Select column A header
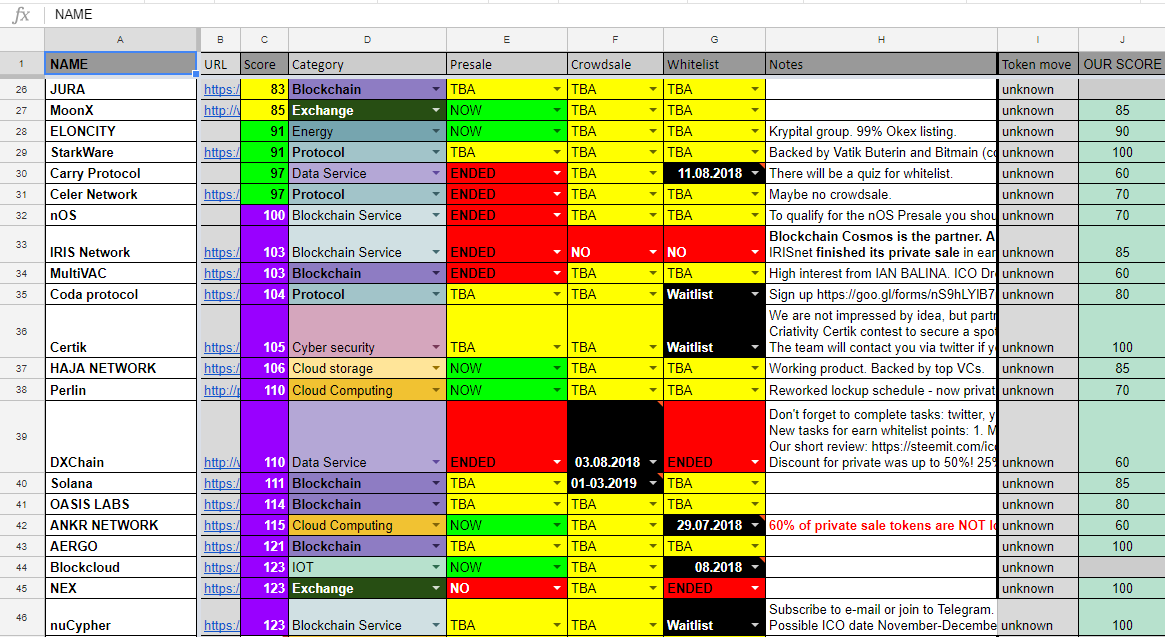1165x637 pixels. coord(120,40)
